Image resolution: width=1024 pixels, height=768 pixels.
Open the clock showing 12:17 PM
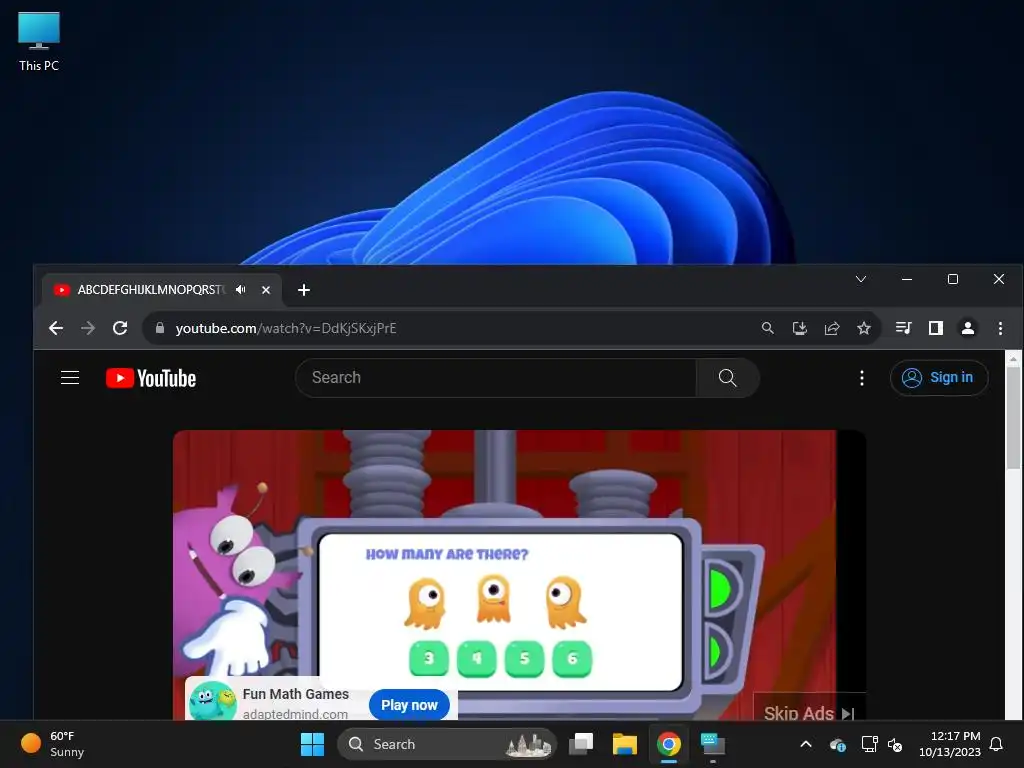pyautogui.click(x=950, y=744)
